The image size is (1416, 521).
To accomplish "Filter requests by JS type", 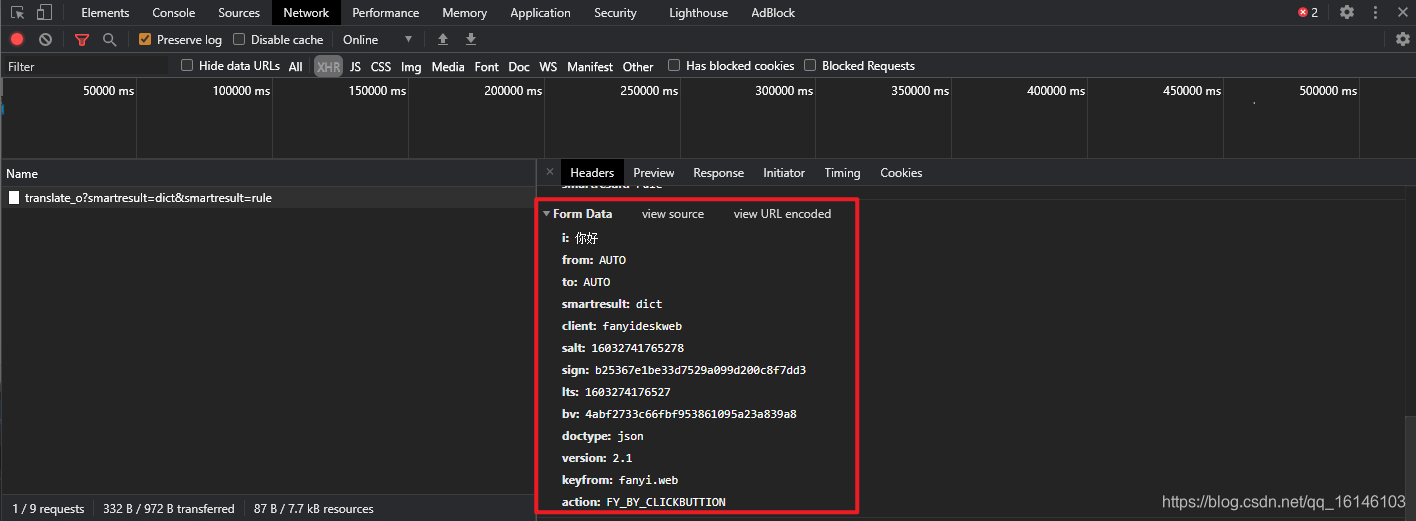I will (x=355, y=66).
